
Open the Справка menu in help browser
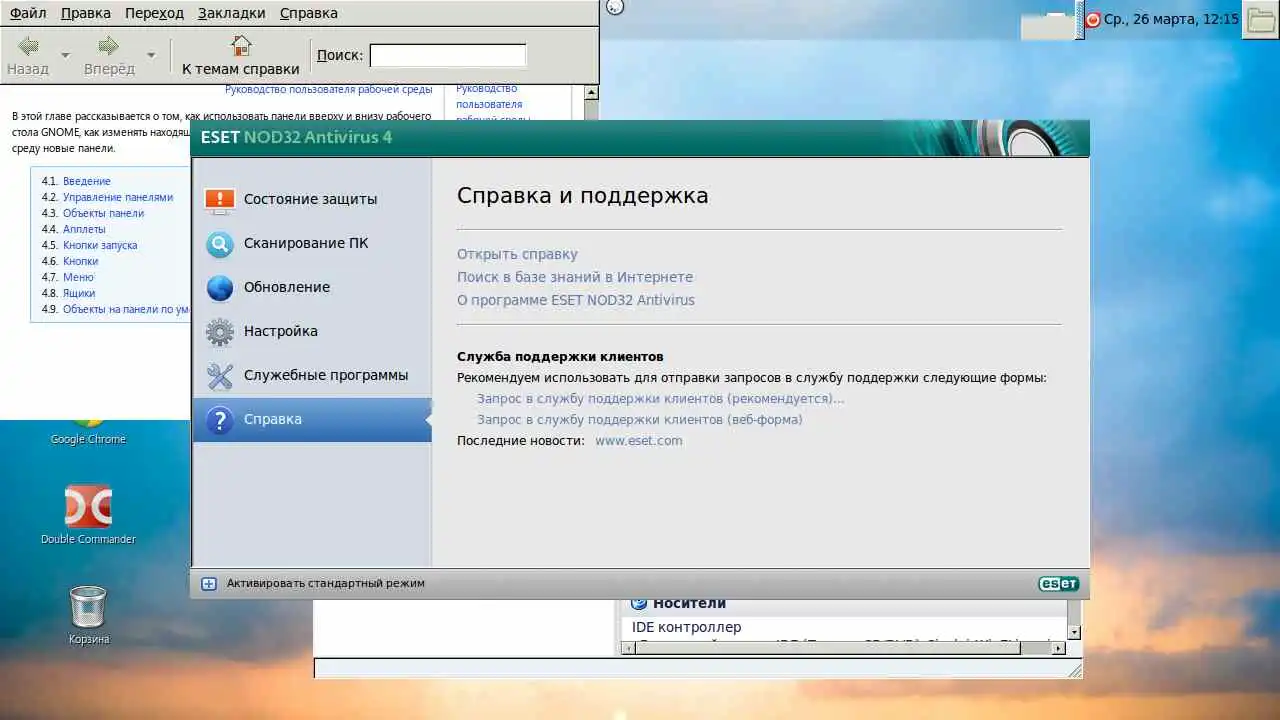click(x=309, y=13)
